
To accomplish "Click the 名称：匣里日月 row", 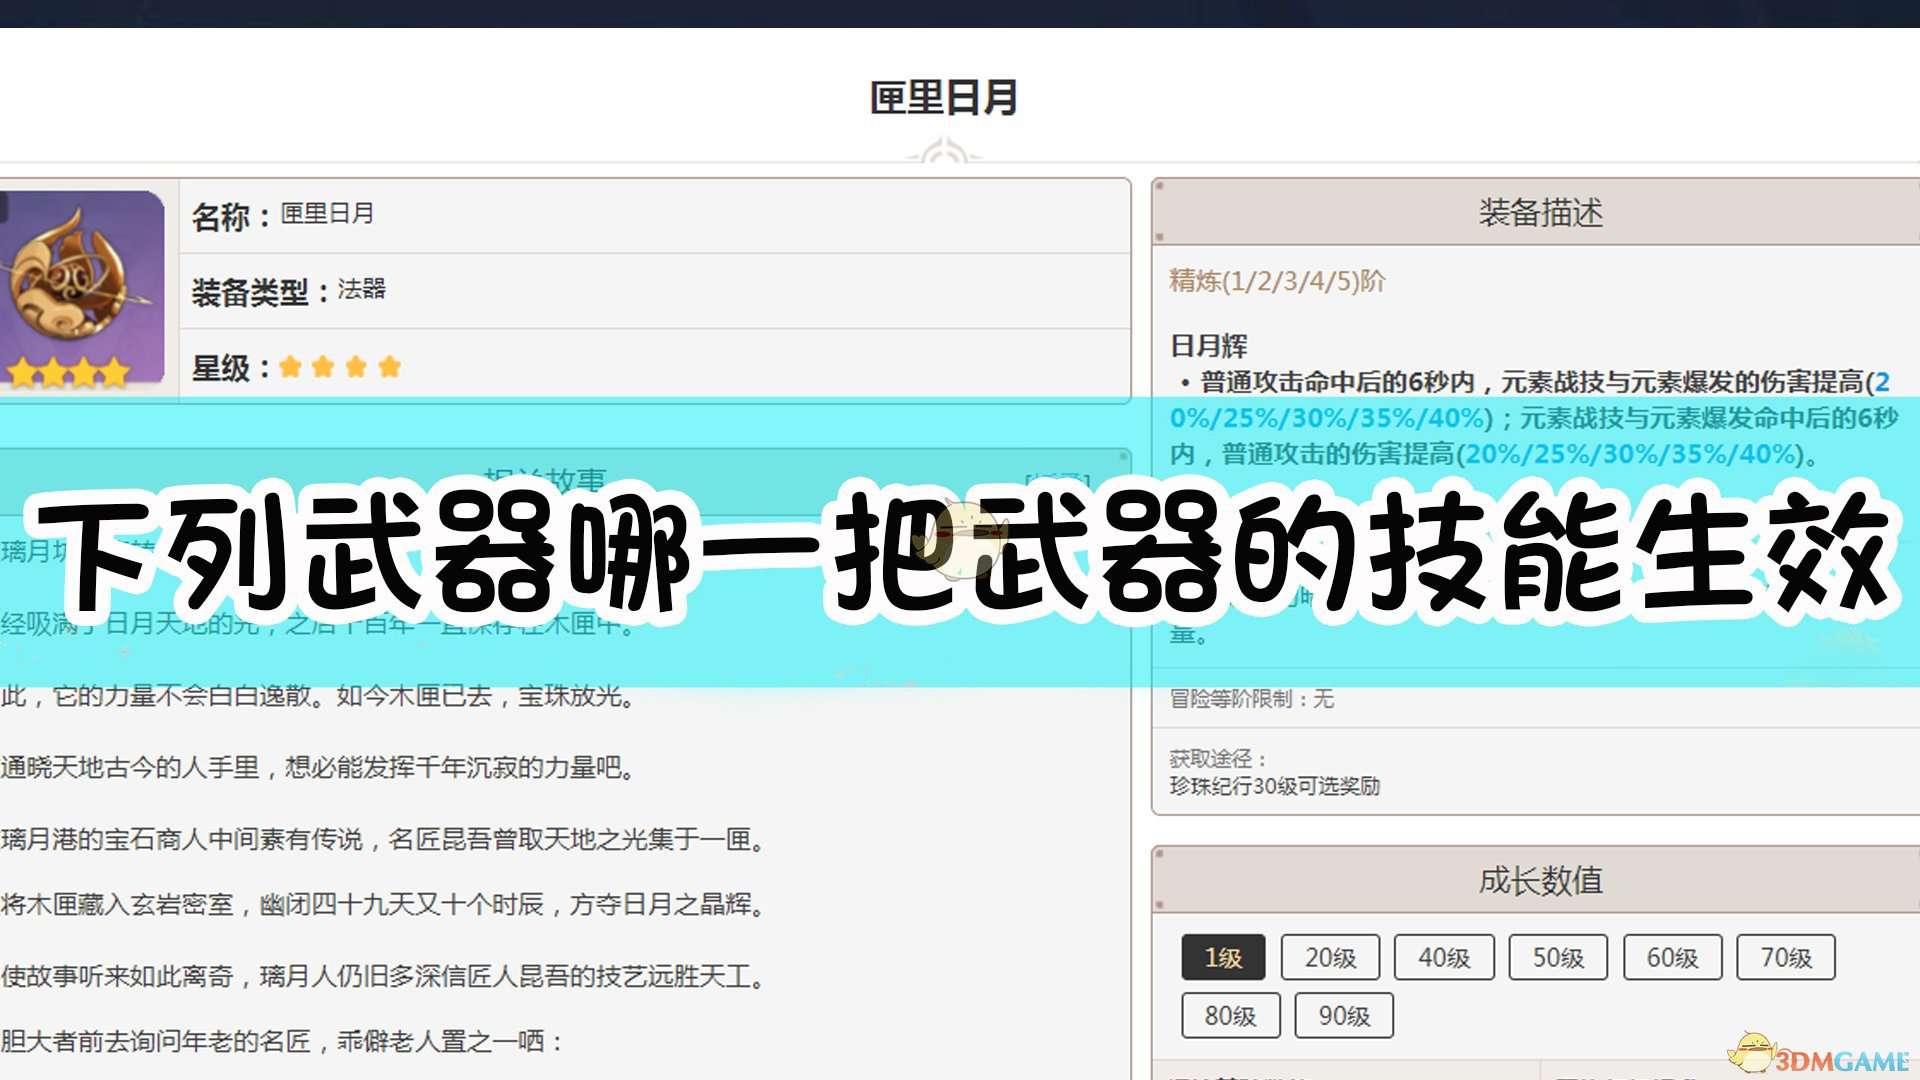I will [x=655, y=216].
